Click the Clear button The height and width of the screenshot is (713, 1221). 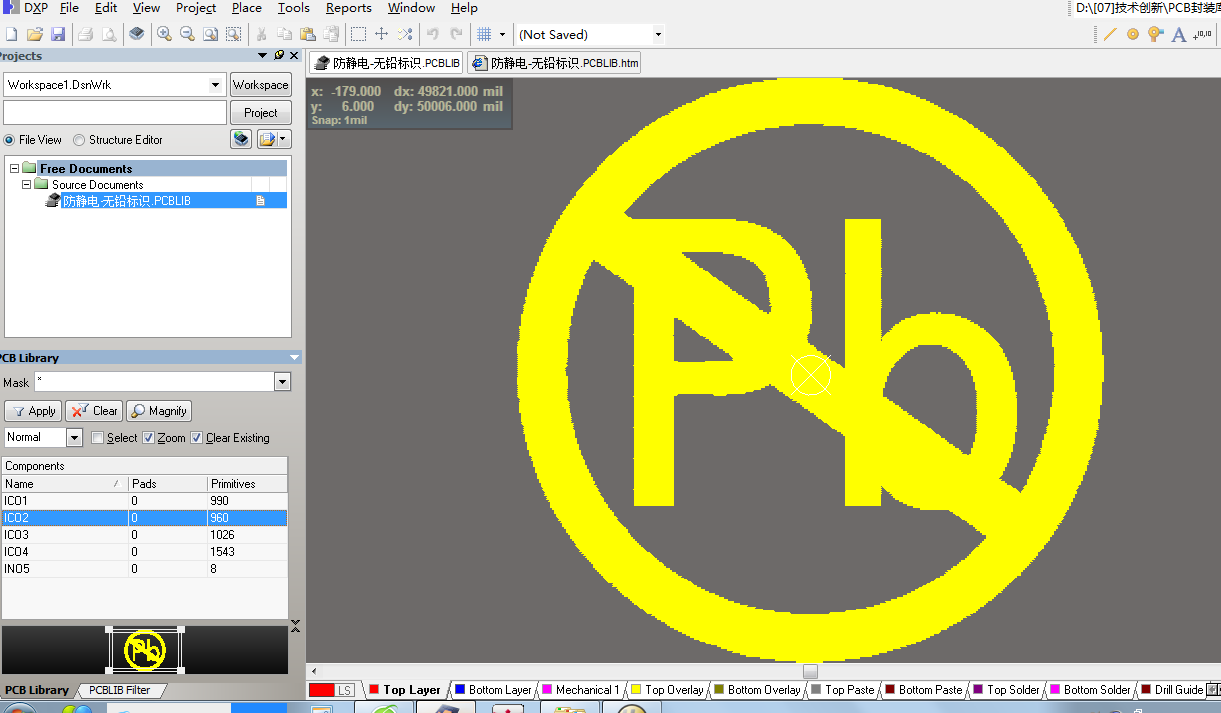pos(94,411)
